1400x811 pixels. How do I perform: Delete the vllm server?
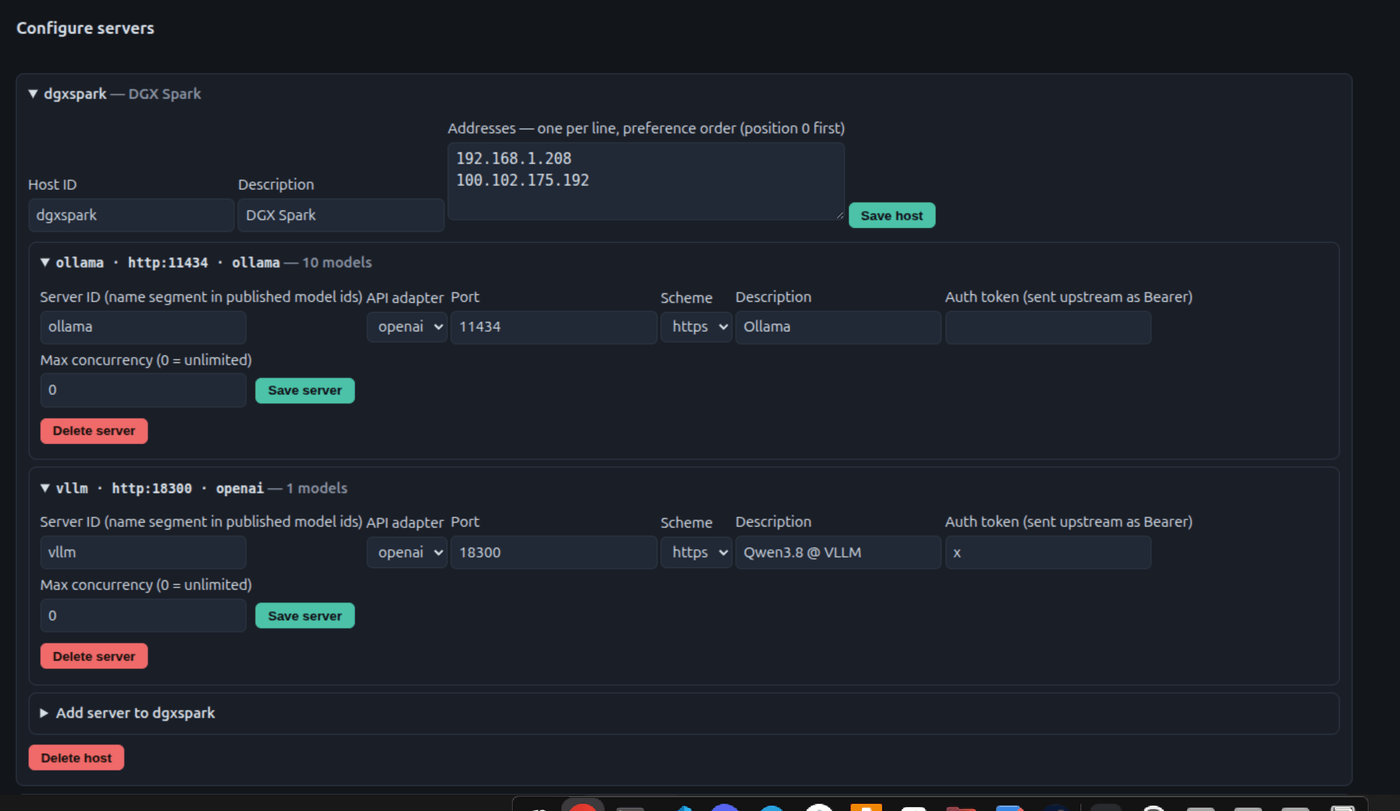94,656
